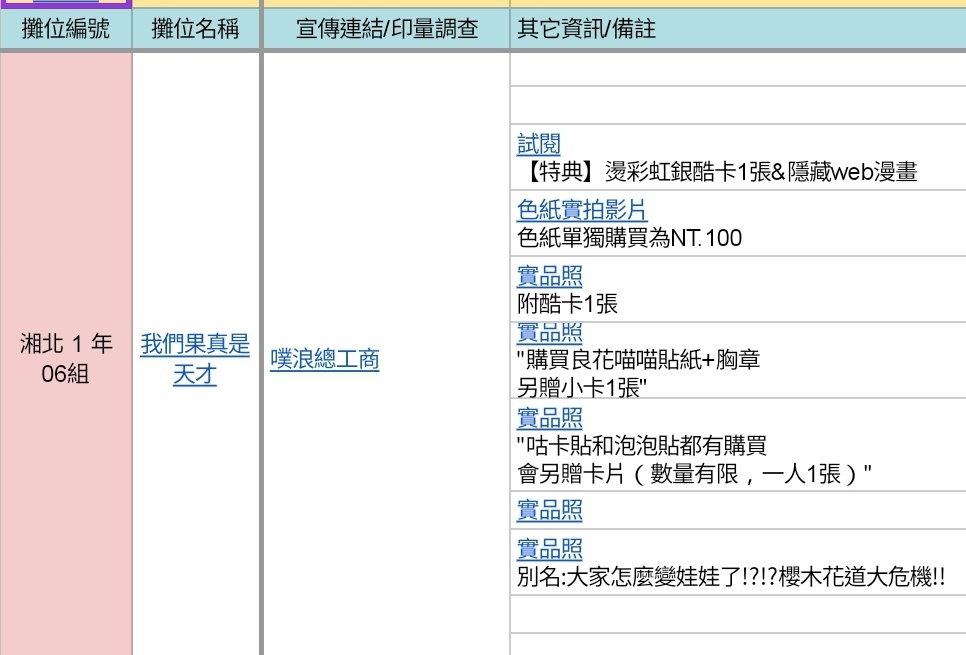Open 實品照 link above 附酷卡1張
The width and height of the screenshot is (966, 655).
550,276
